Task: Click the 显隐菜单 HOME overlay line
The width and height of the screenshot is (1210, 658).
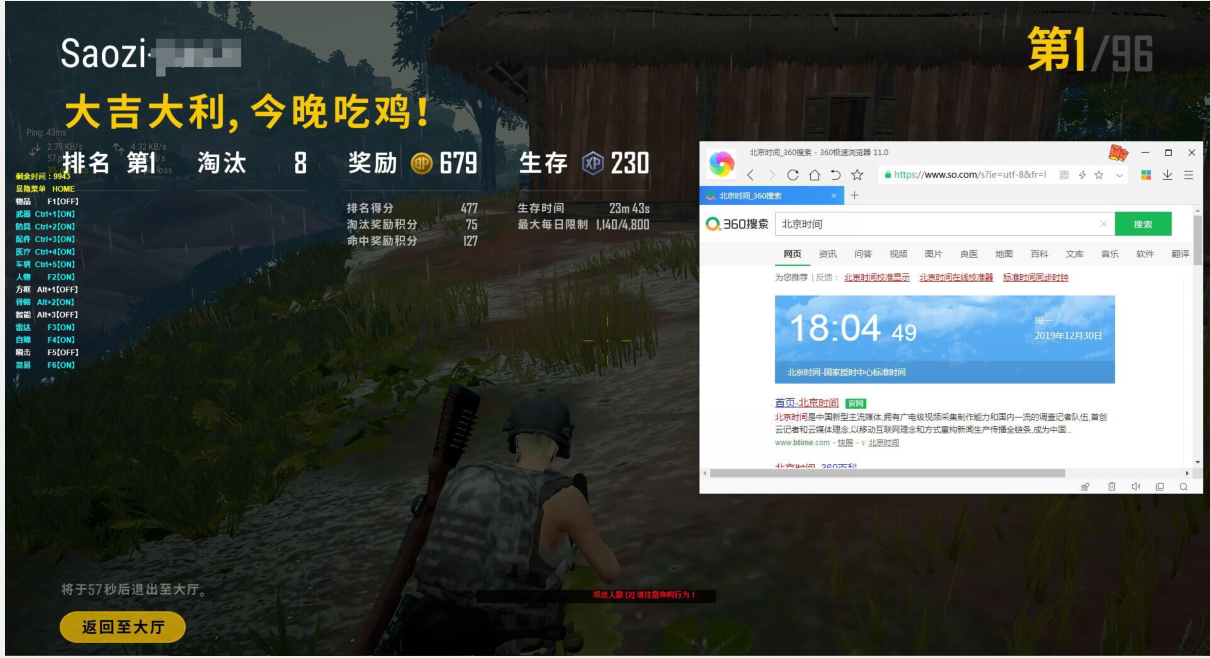Action: [x=45, y=188]
